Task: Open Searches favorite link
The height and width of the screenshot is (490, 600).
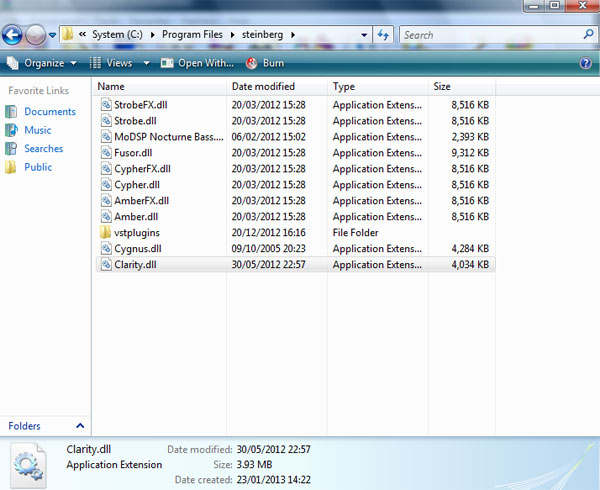Action: 44,148
